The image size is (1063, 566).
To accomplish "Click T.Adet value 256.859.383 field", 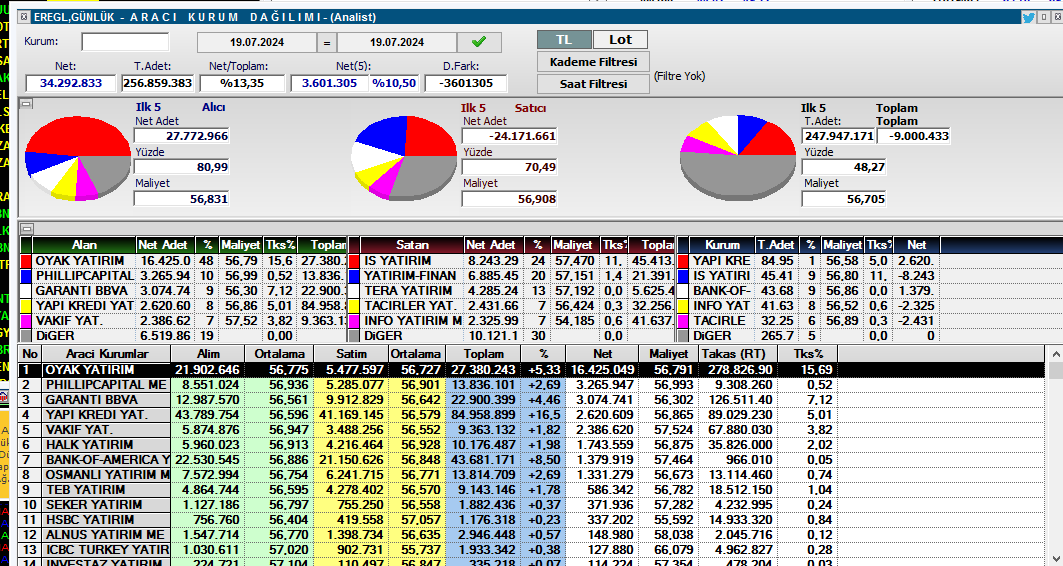I will pyautogui.click(x=158, y=83).
